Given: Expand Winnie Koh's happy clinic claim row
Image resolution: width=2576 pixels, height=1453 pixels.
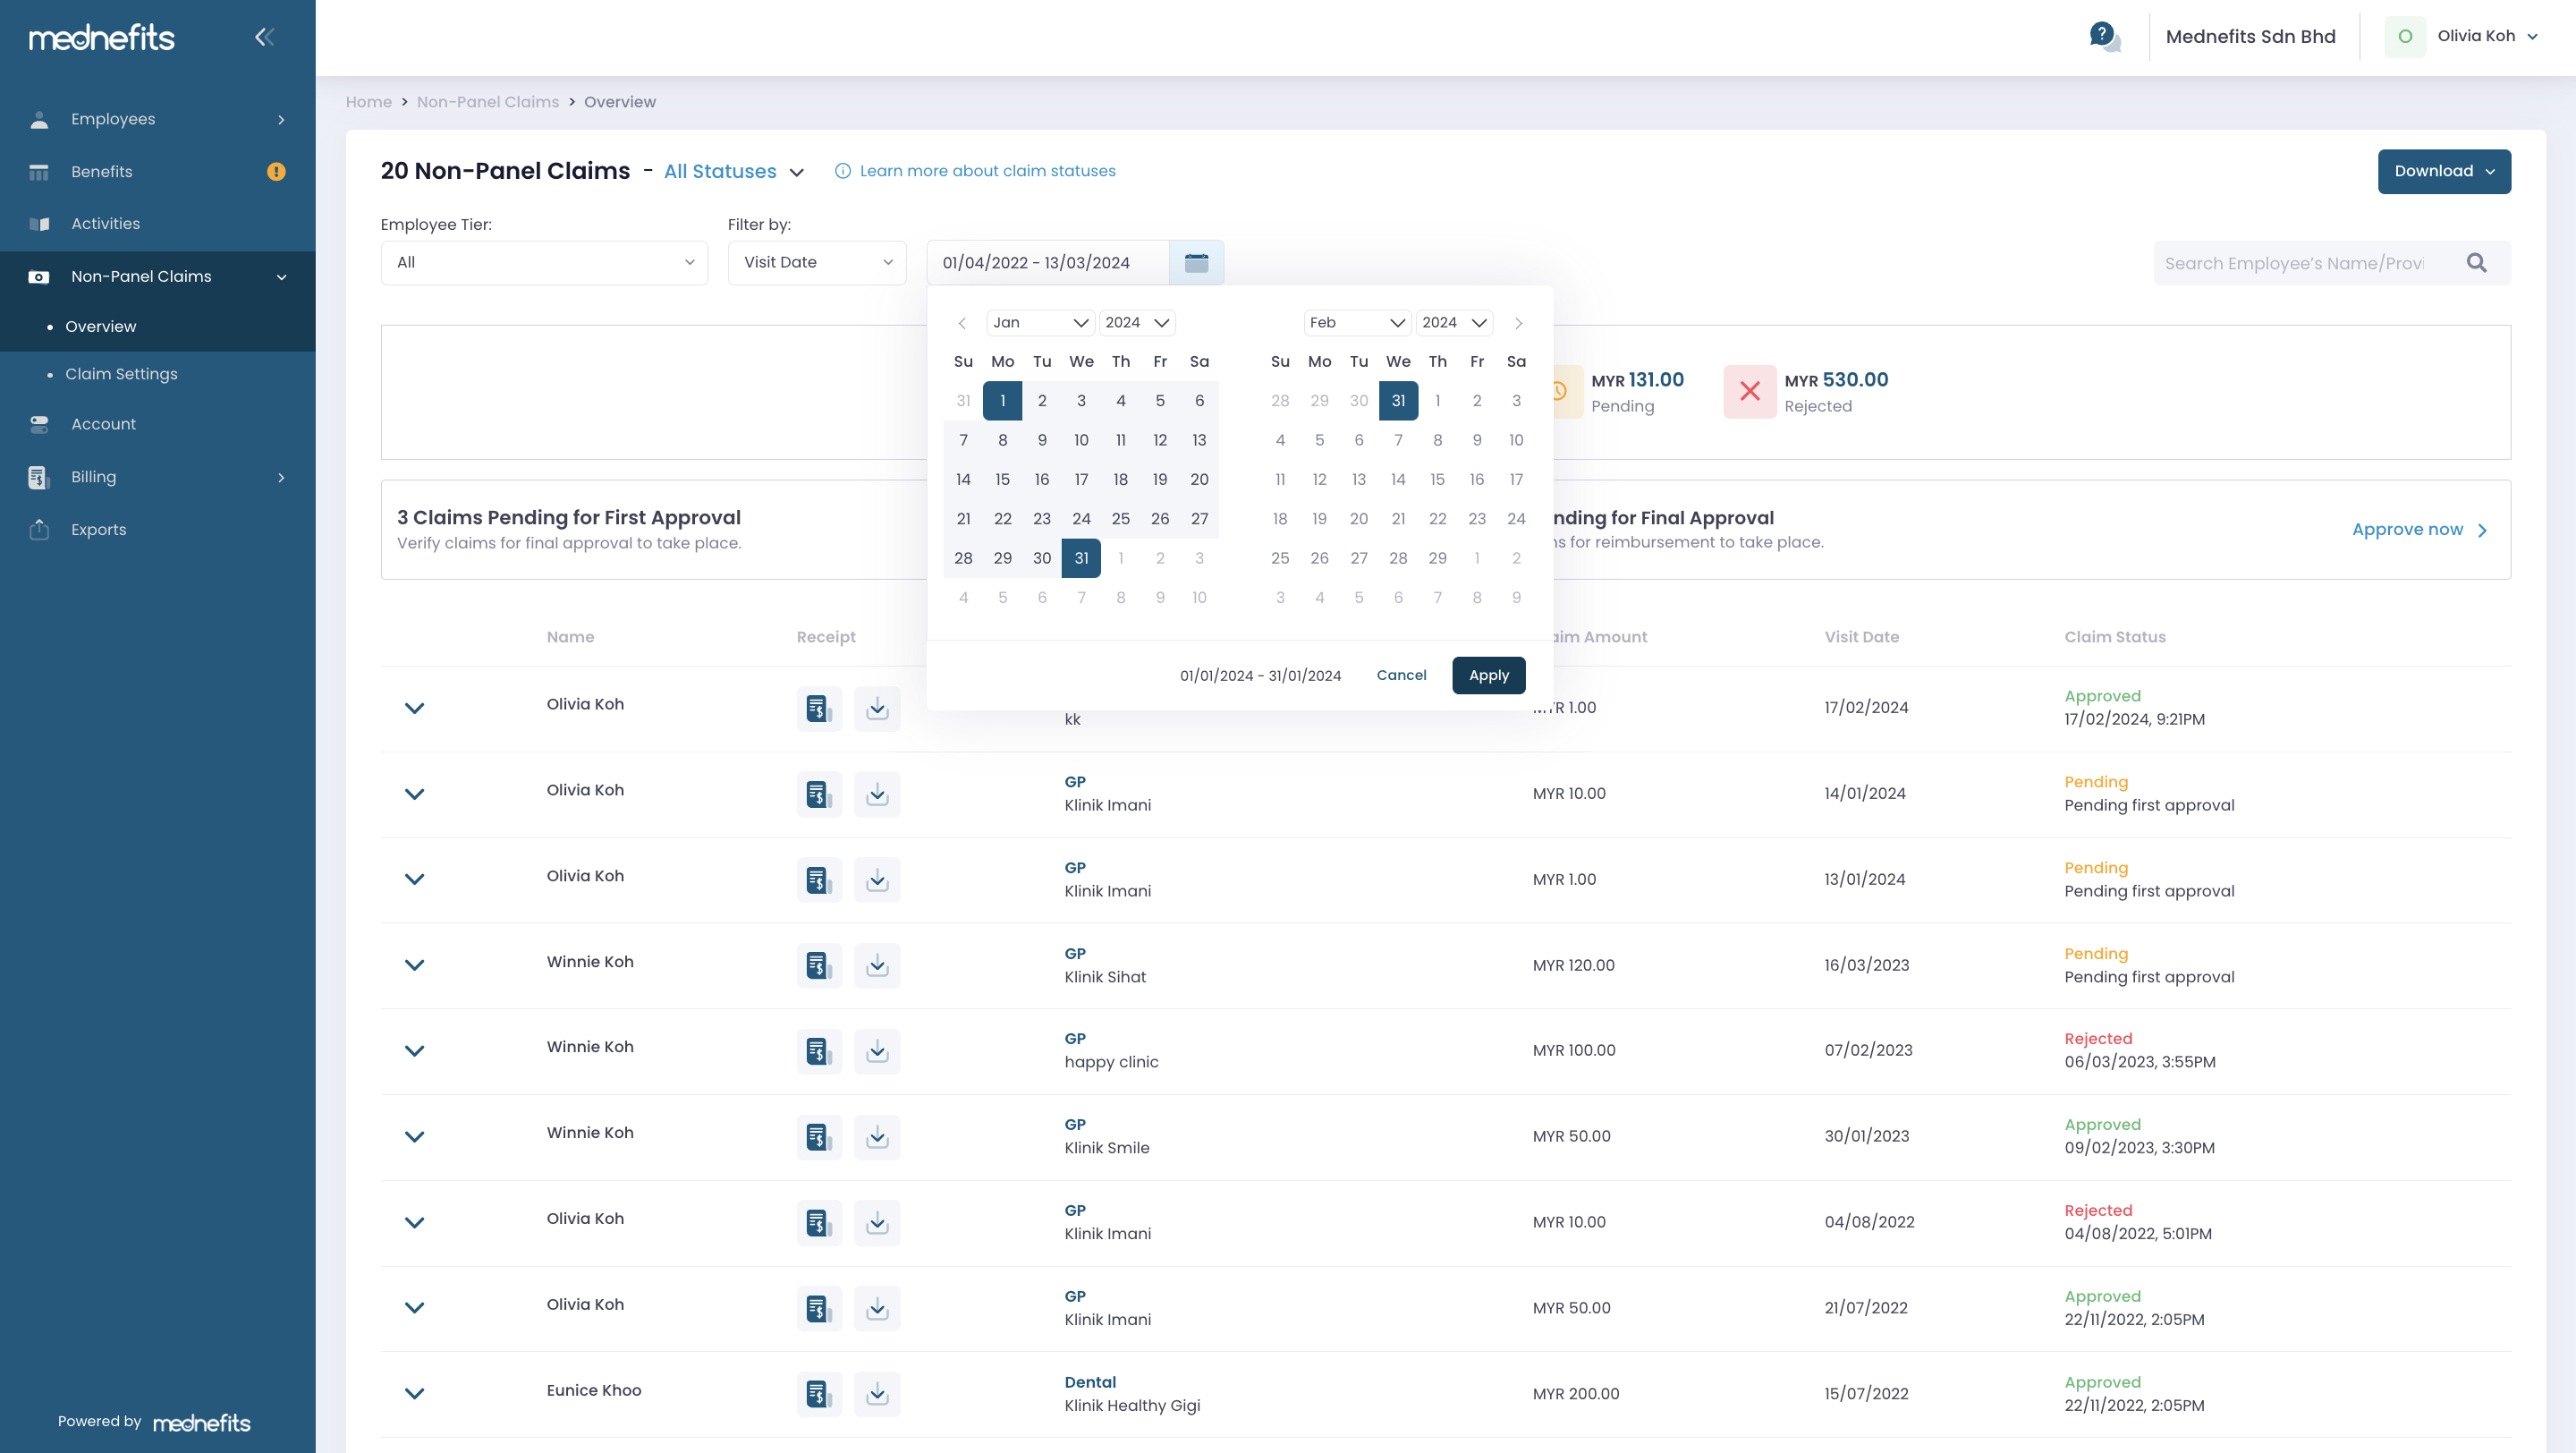Looking at the screenshot, I should click(x=414, y=1051).
